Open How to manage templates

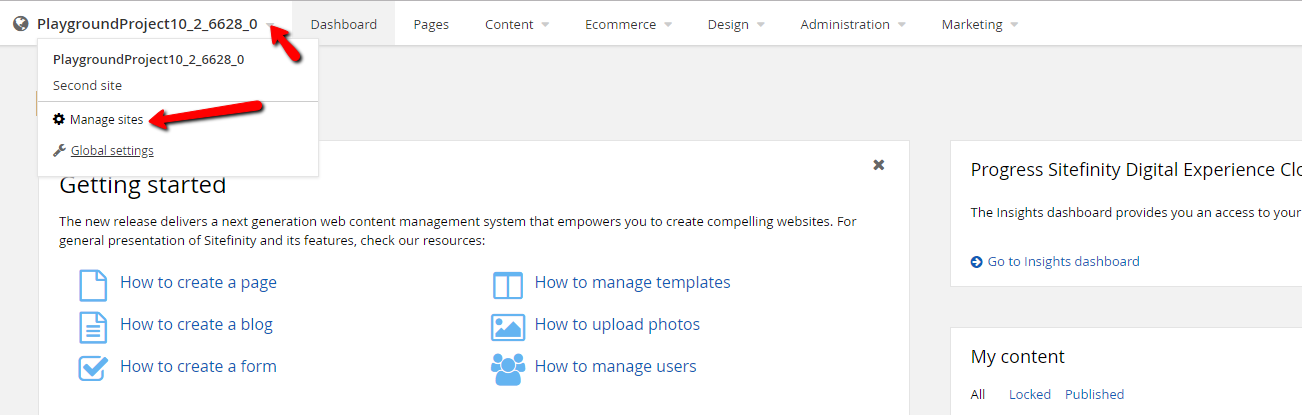point(632,283)
